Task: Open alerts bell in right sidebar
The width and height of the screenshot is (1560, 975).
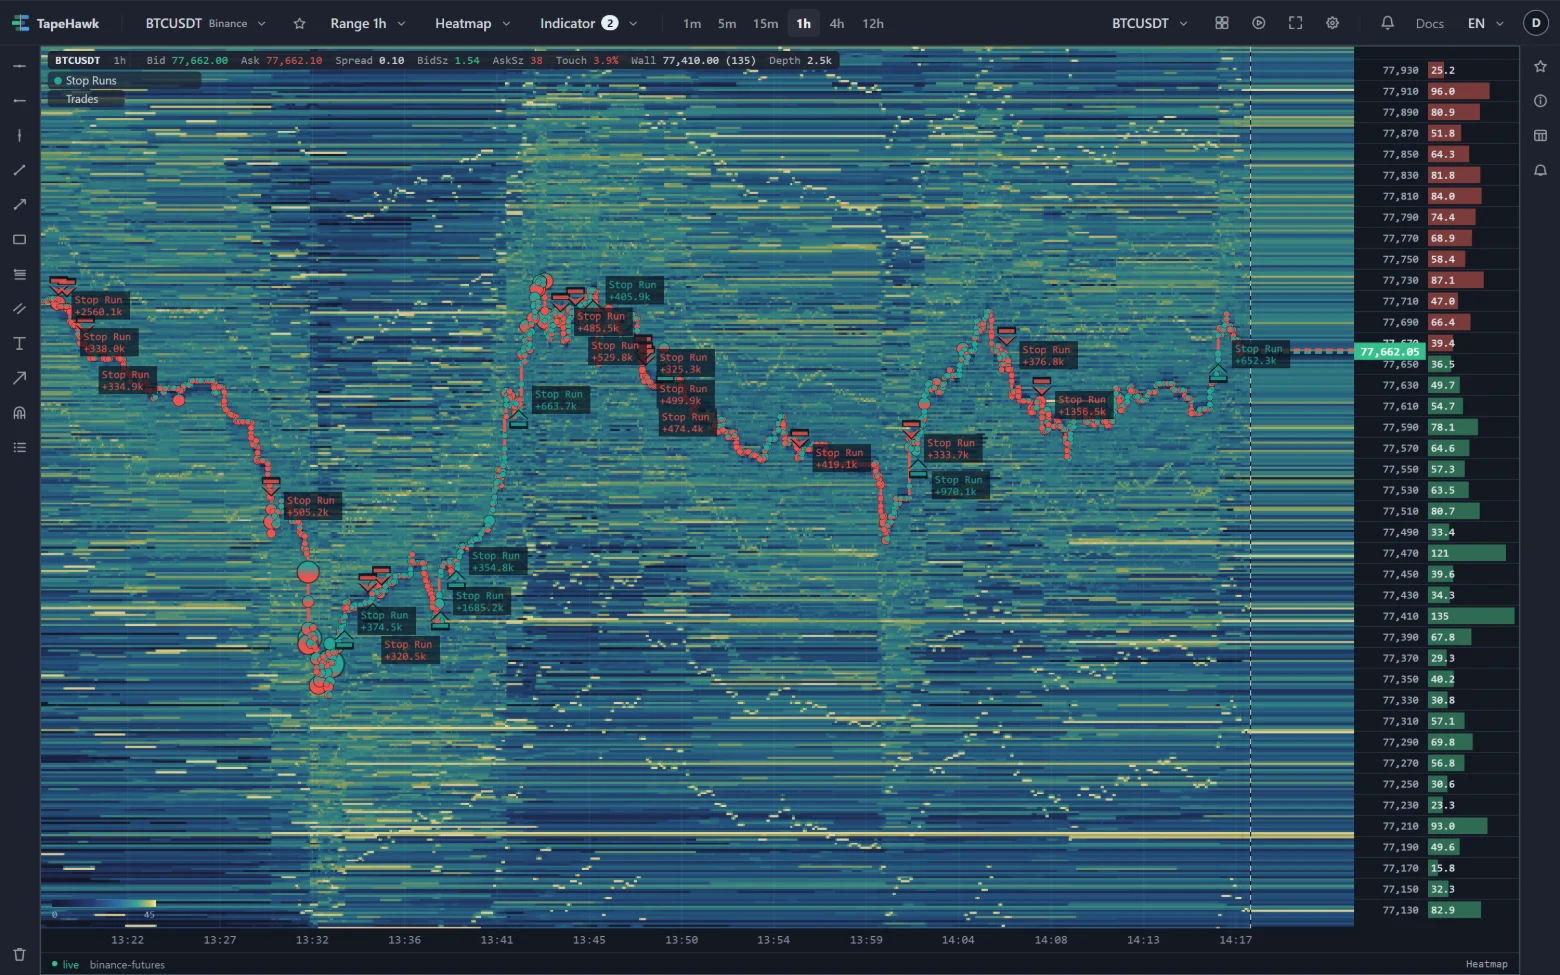Action: pos(1540,170)
